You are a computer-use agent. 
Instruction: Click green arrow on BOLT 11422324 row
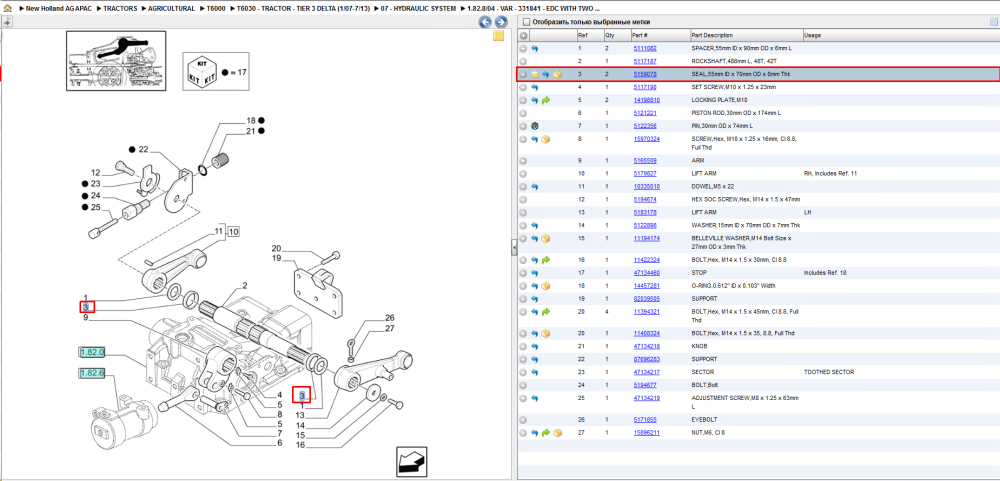[x=546, y=260]
